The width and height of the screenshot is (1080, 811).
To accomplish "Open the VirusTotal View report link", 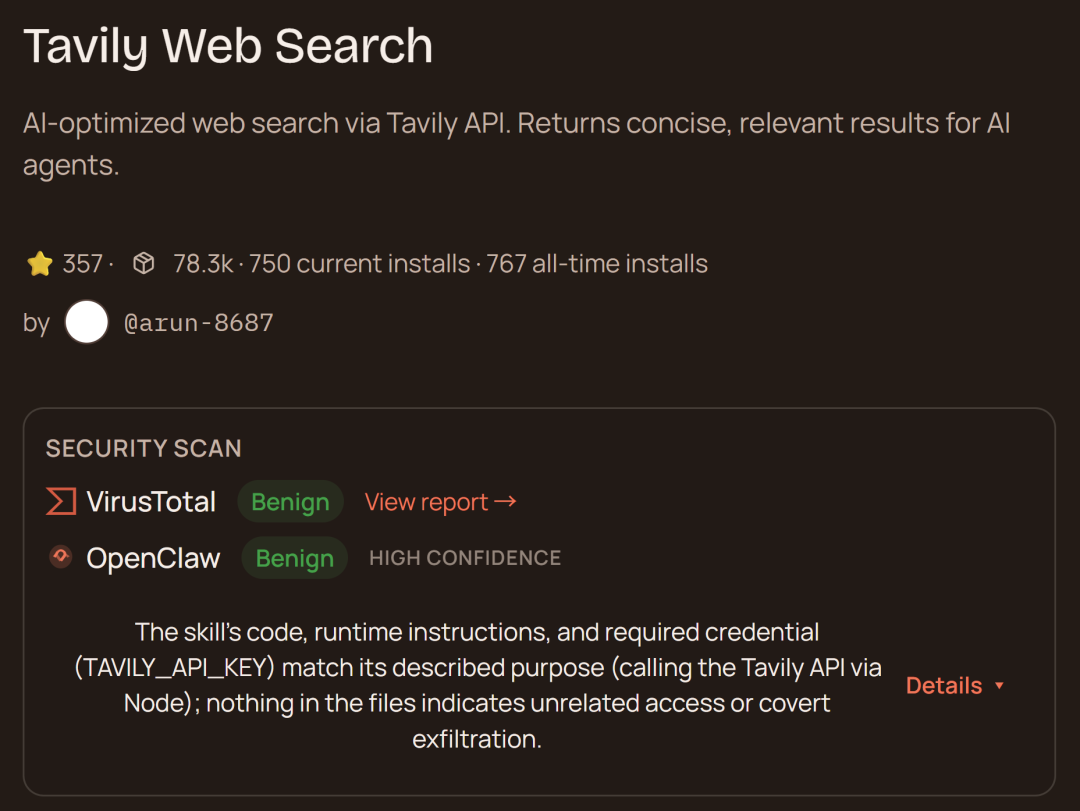I will [440, 502].
